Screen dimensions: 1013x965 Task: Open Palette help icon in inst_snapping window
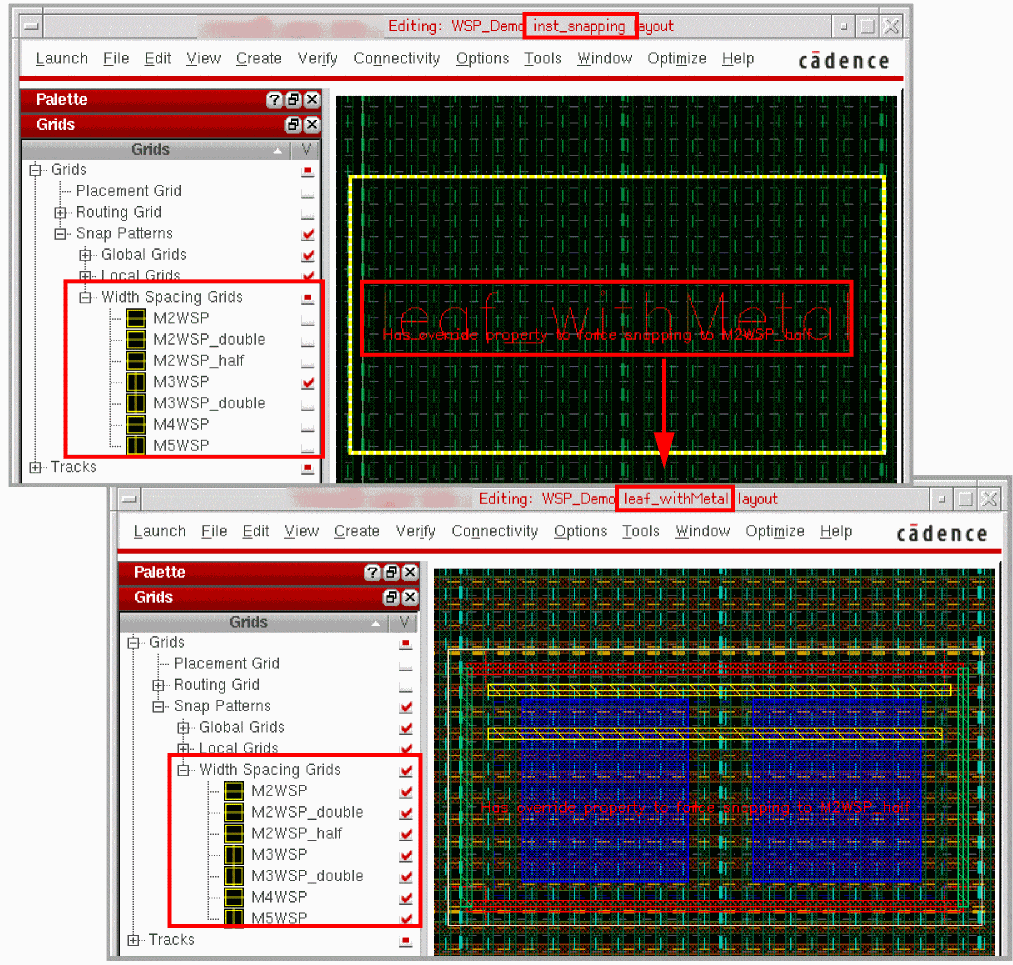pyautogui.click(x=275, y=99)
